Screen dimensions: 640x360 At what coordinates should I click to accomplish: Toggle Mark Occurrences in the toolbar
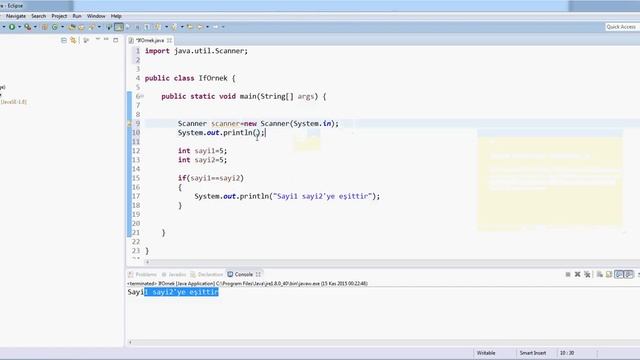coord(109,27)
